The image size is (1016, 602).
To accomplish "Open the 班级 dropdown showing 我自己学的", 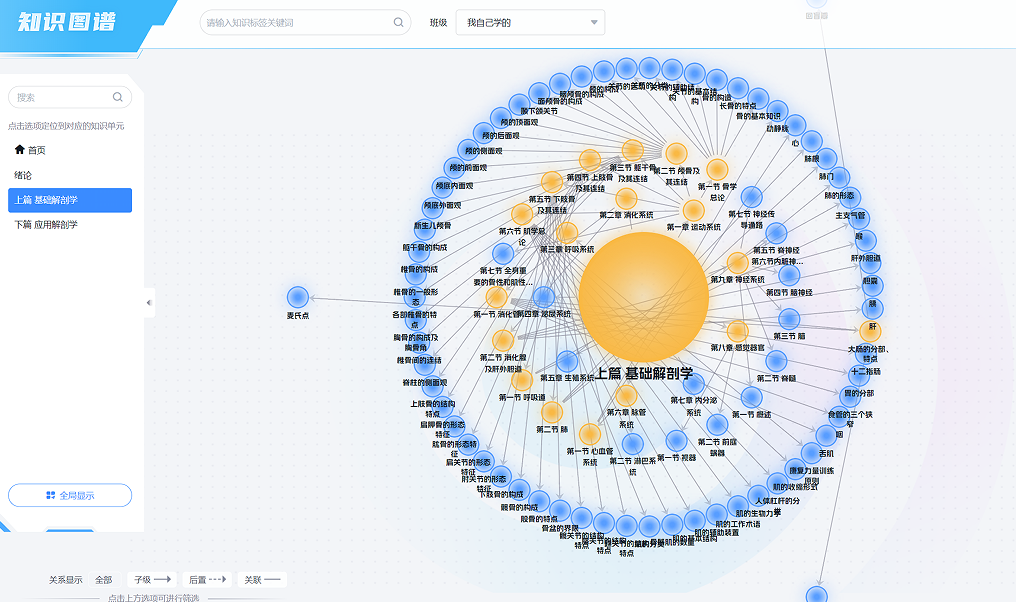I will click(530, 22).
